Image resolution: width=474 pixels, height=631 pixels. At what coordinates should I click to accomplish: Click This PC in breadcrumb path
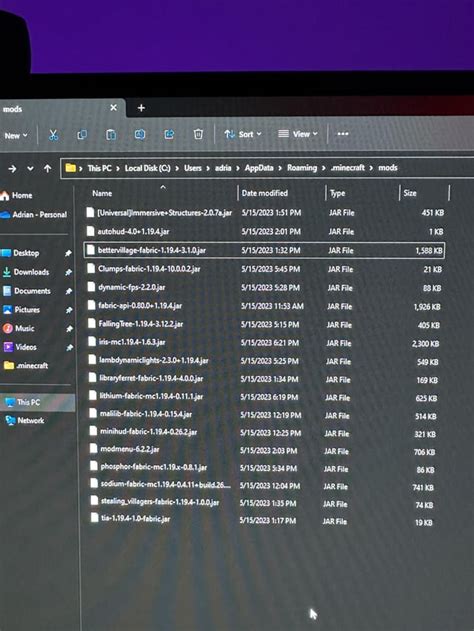coord(99,168)
